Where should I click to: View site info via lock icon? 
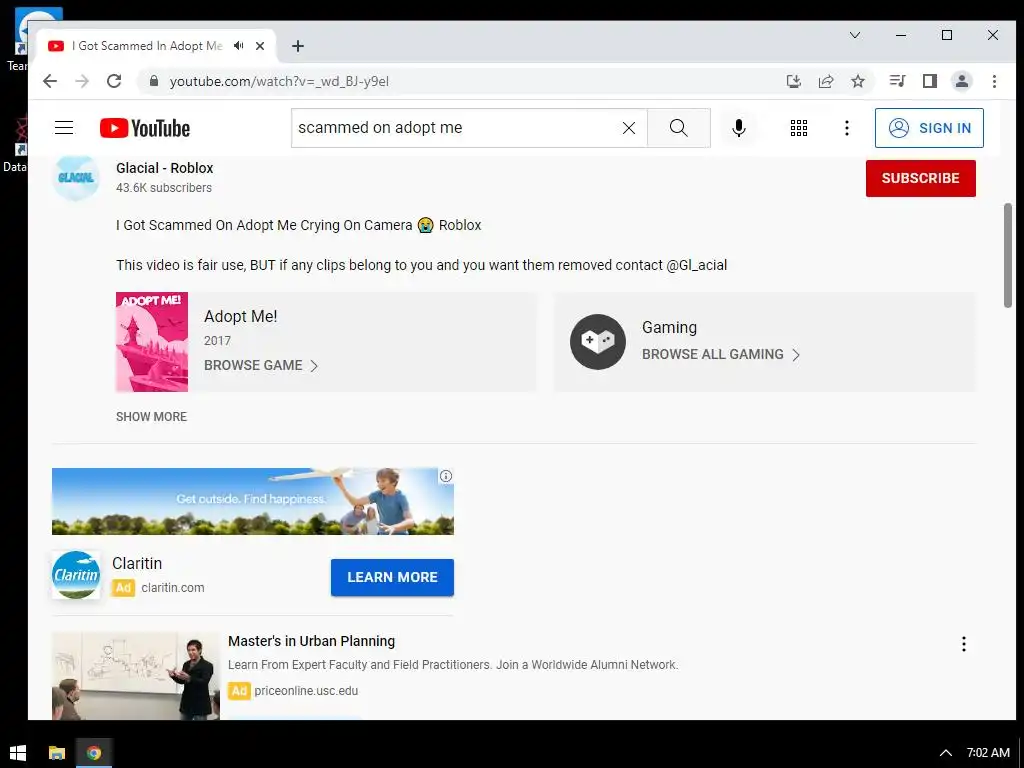[153, 81]
